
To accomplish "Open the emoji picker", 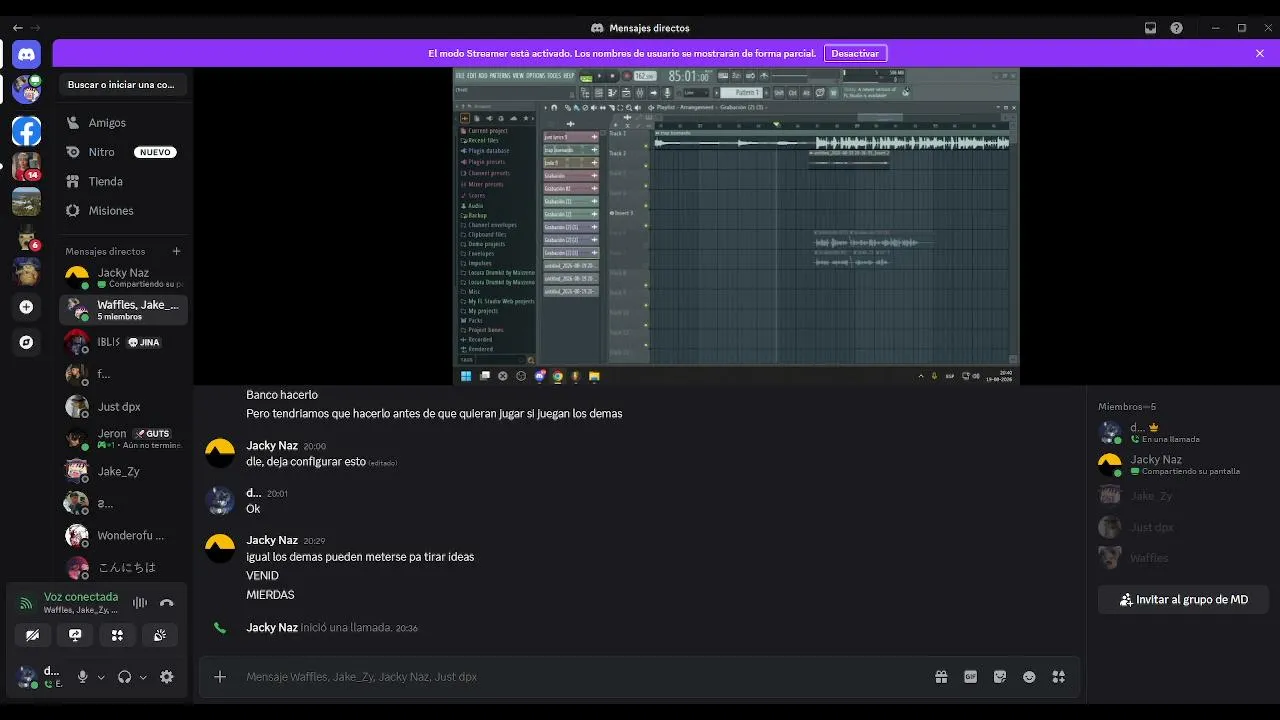I will pyautogui.click(x=1029, y=677).
